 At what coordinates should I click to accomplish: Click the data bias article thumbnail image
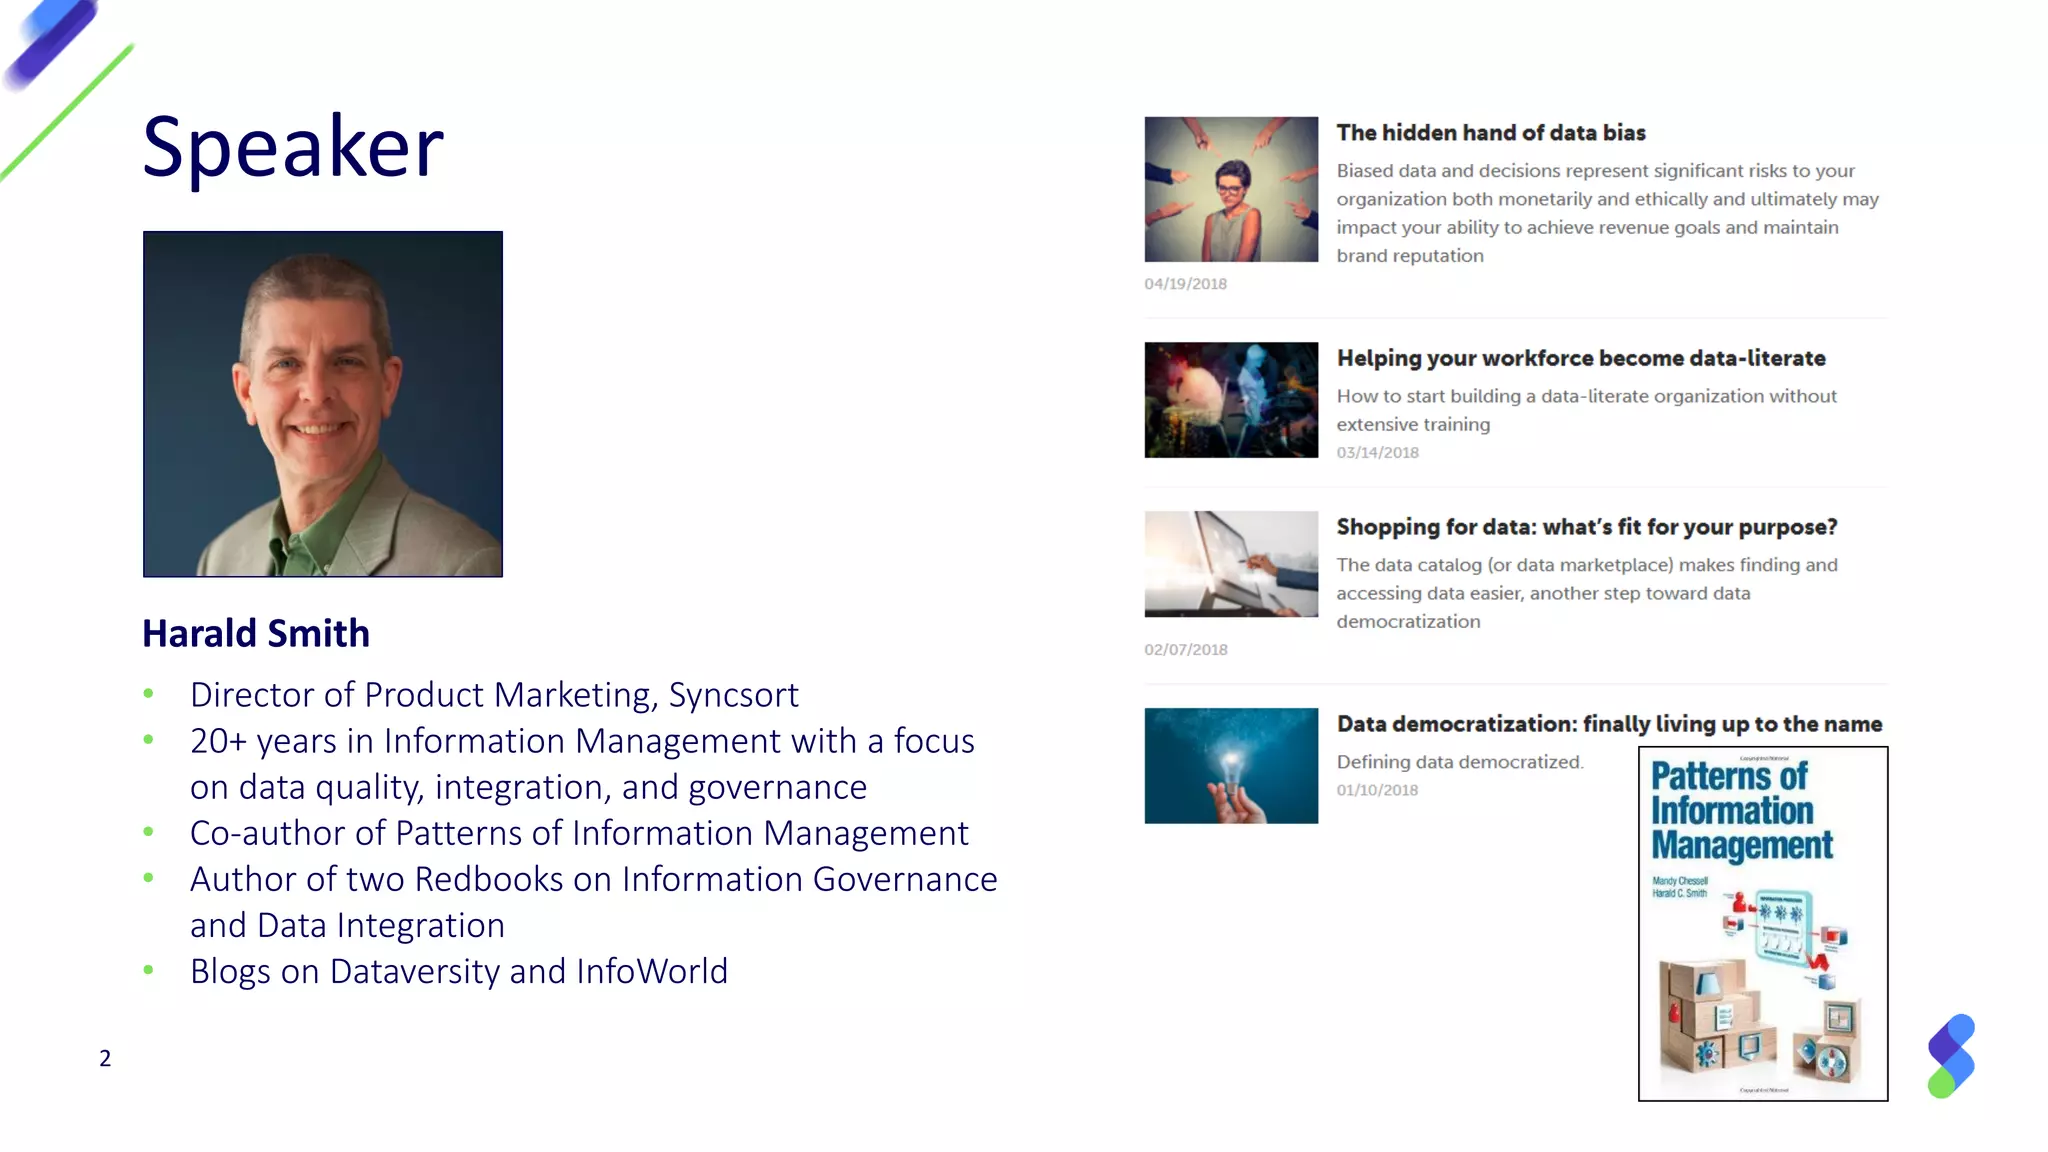(1231, 189)
